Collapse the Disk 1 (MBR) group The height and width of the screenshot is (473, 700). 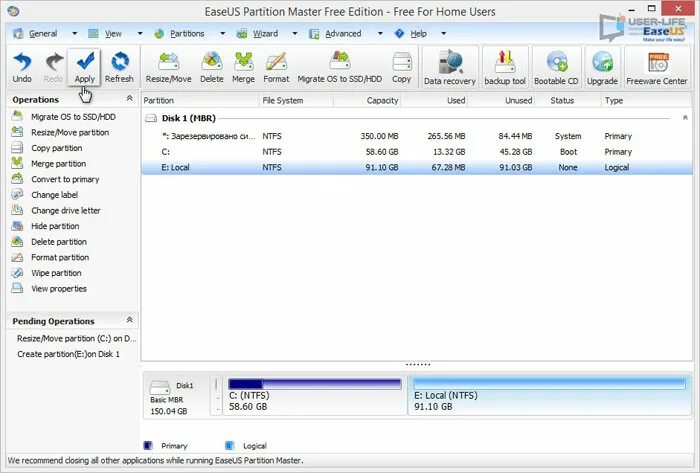[x=685, y=118]
